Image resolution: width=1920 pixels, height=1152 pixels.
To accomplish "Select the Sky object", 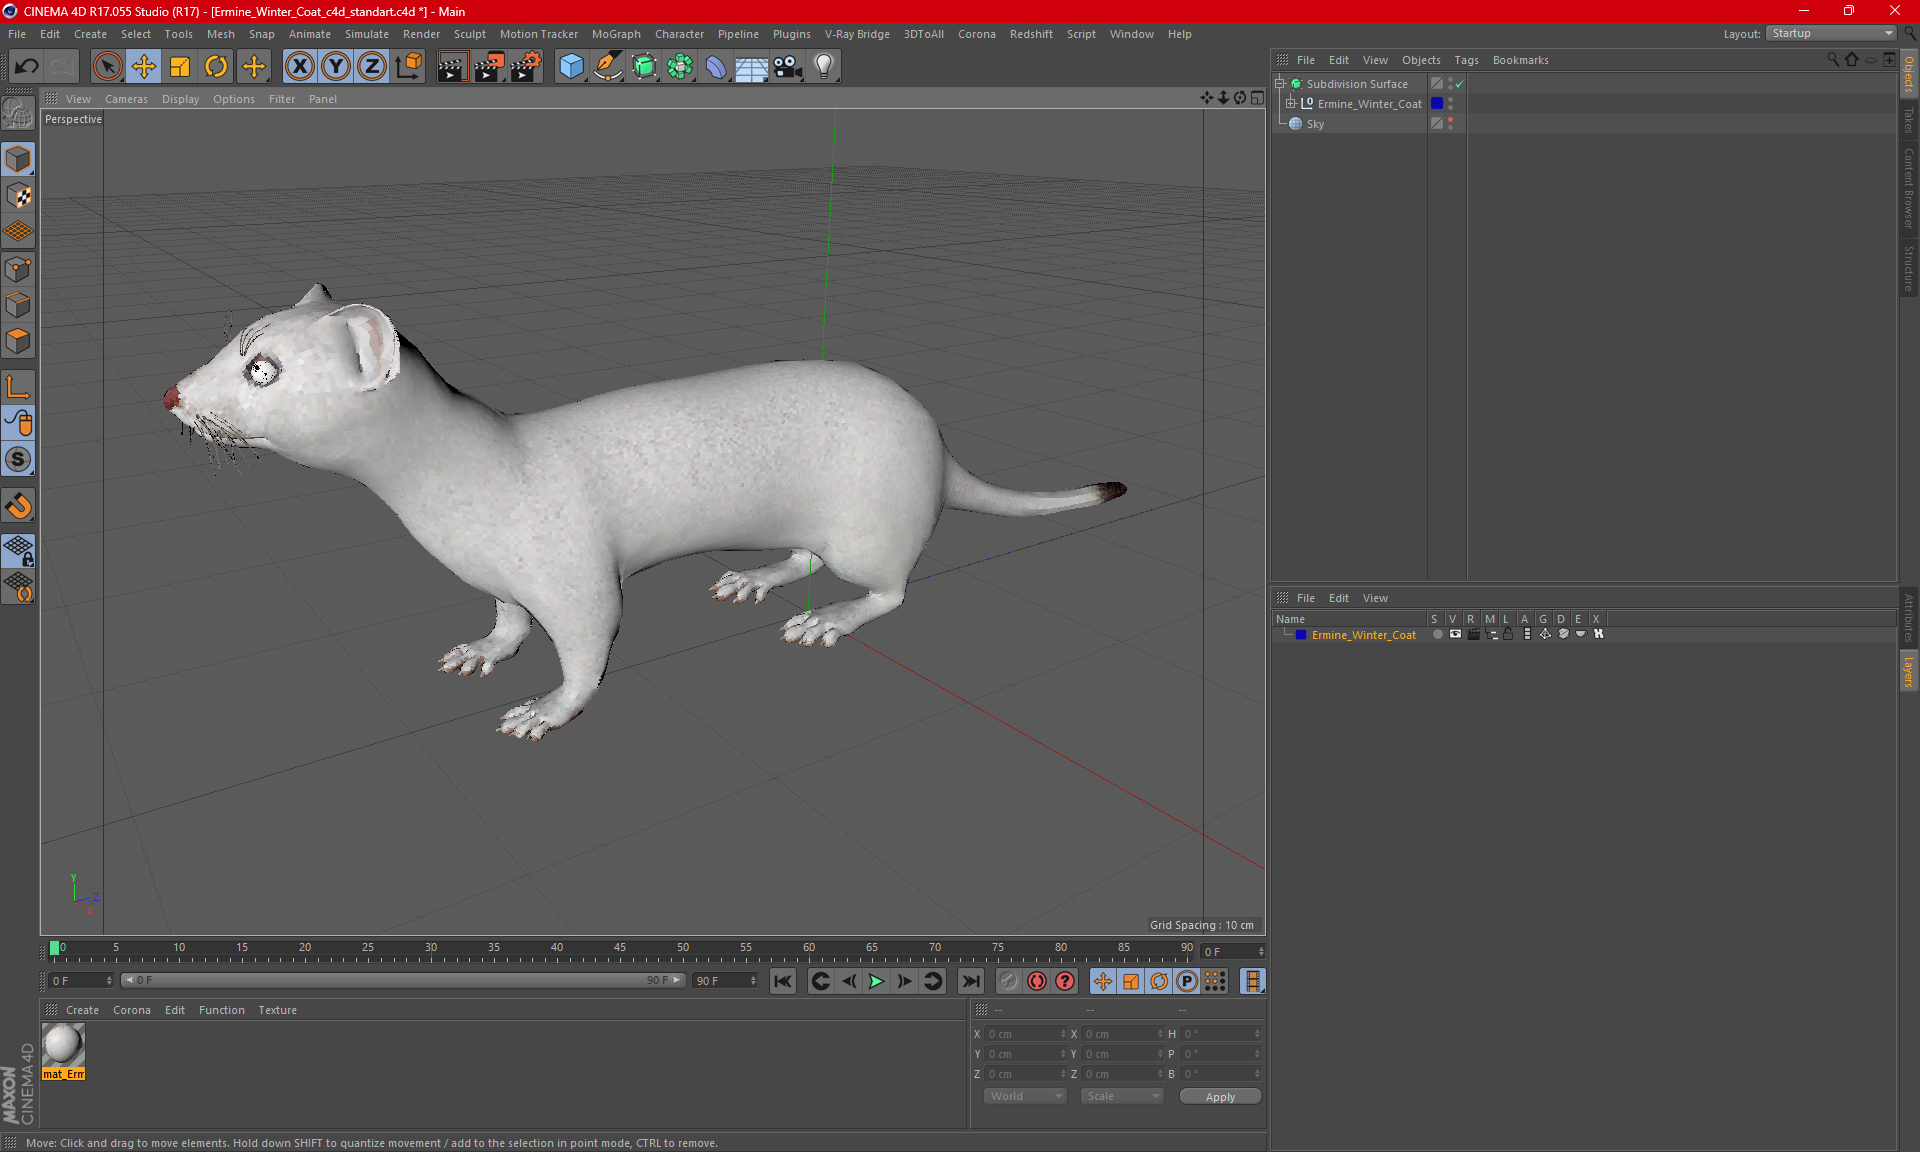I will click(1315, 124).
